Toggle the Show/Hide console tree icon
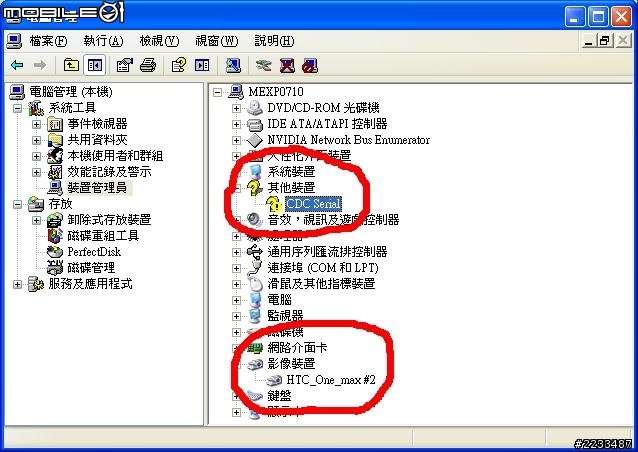 pyautogui.click(x=95, y=65)
